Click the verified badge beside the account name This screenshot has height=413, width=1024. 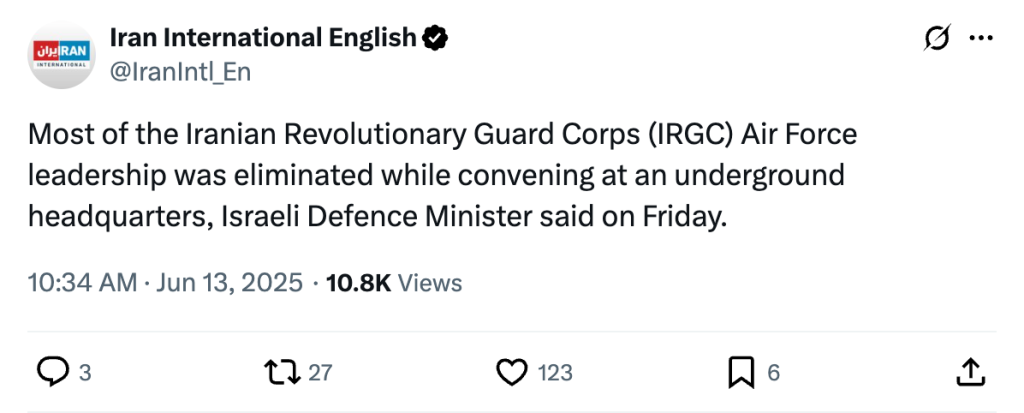pos(434,38)
